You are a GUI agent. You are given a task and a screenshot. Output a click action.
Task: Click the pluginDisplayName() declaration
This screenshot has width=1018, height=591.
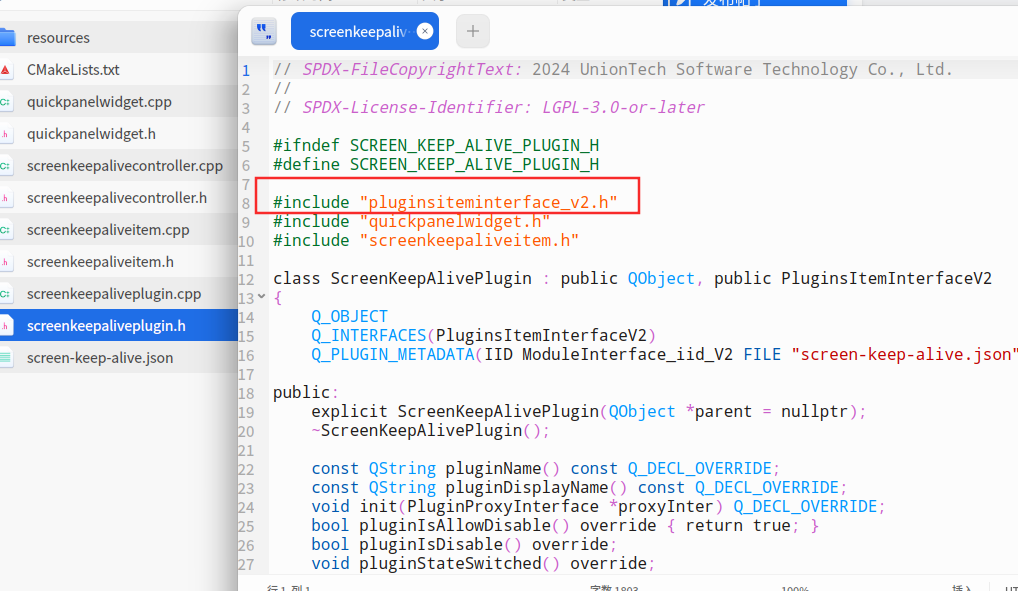(x=579, y=488)
